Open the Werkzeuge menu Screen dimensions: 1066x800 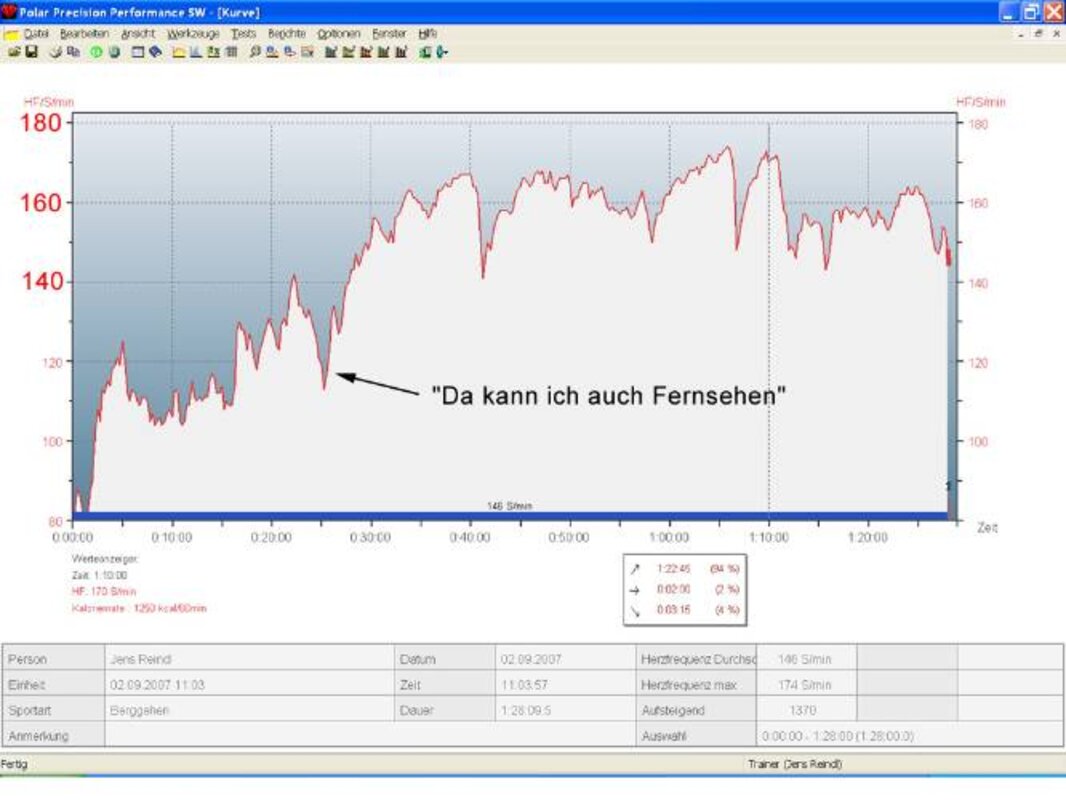coord(193,33)
